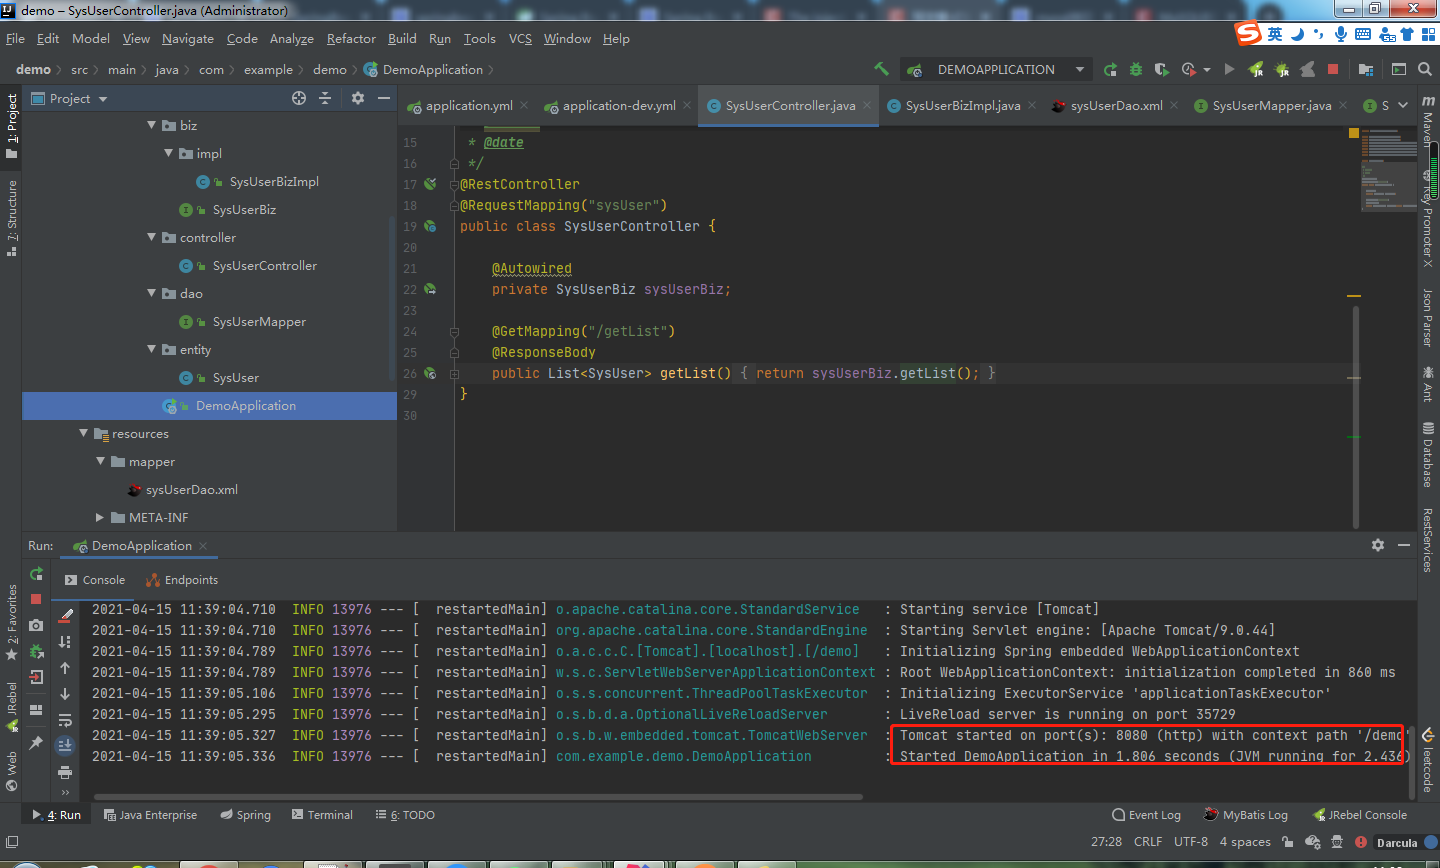Screen dimensions: 1440x868
Task: Run with JRebel rocket icon
Action: pyautogui.click(x=1256, y=69)
